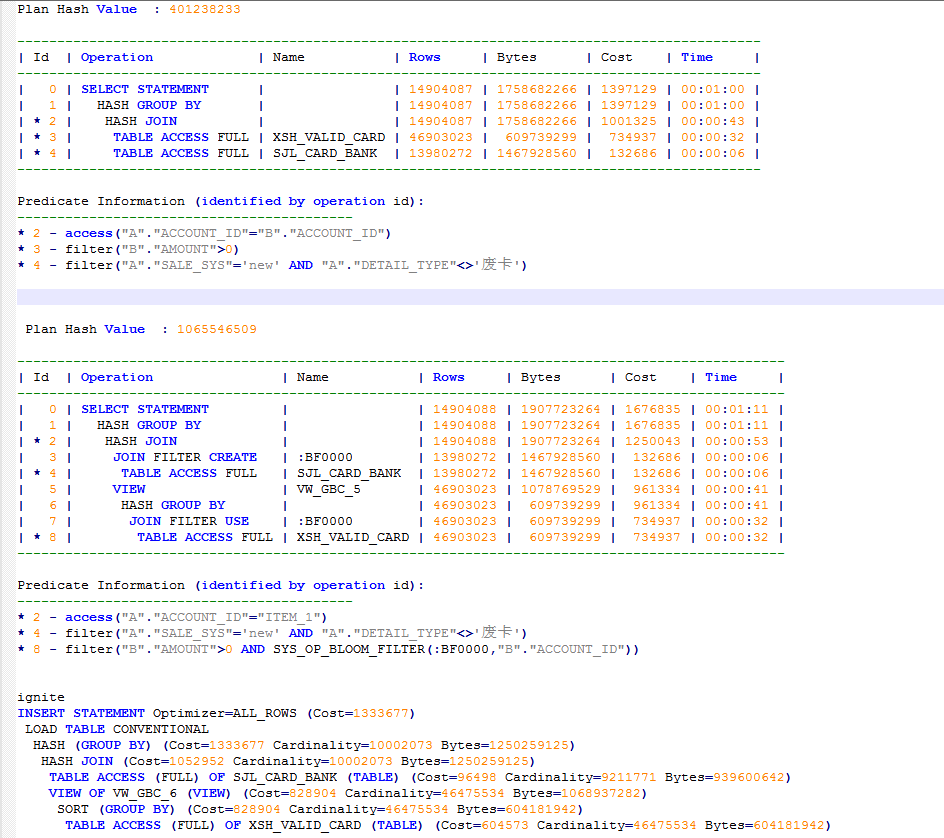Screen dimensions: 944x838
Task: Click the bytes value 1078769529 in the VIEW row
Action: (x=560, y=489)
